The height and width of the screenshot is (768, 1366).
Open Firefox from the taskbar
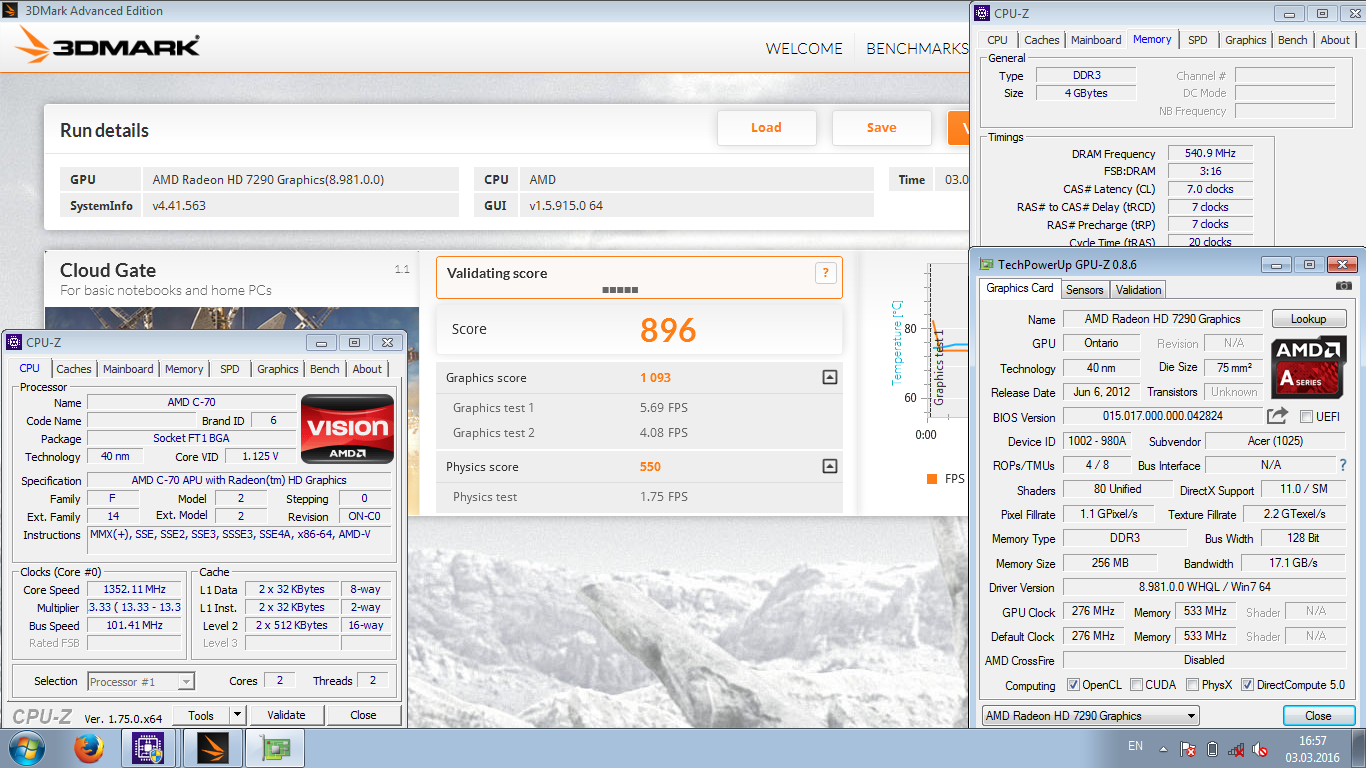[x=89, y=749]
